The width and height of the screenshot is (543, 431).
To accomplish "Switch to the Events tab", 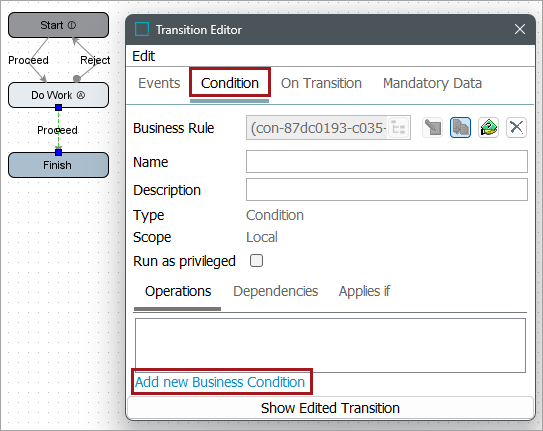I will click(x=159, y=83).
